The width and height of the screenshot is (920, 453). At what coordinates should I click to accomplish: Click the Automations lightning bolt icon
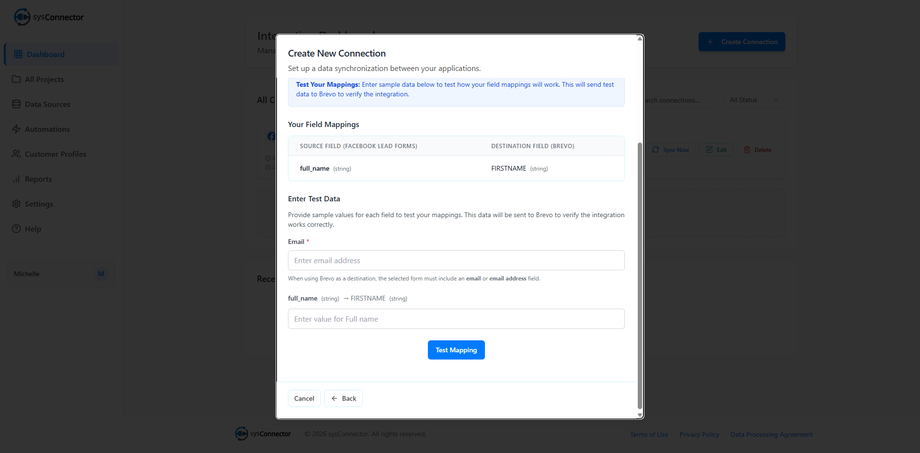point(16,129)
